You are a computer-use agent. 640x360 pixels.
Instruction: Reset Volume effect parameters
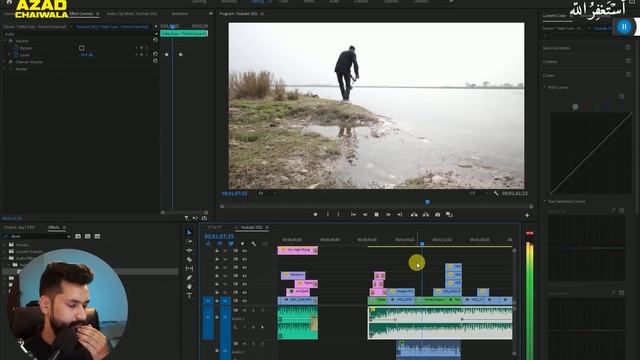(x=155, y=40)
